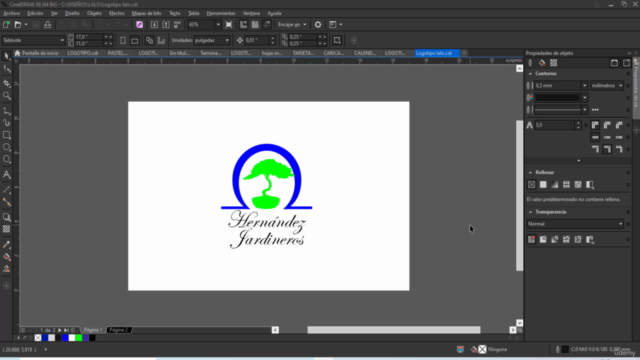Set page to Landscape orientation

[135, 40]
